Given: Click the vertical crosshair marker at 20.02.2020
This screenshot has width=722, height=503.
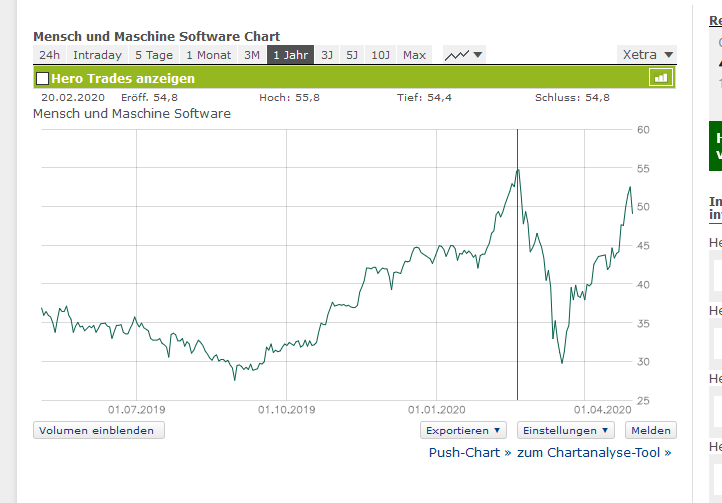Looking at the screenshot, I should [x=518, y=264].
